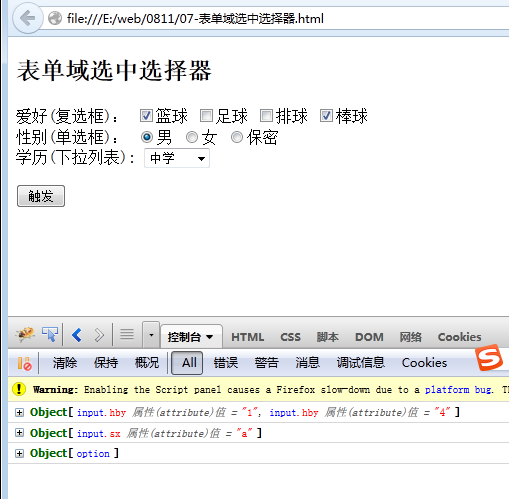Click the 概况 profile button
509x499 pixels.
click(x=147, y=363)
